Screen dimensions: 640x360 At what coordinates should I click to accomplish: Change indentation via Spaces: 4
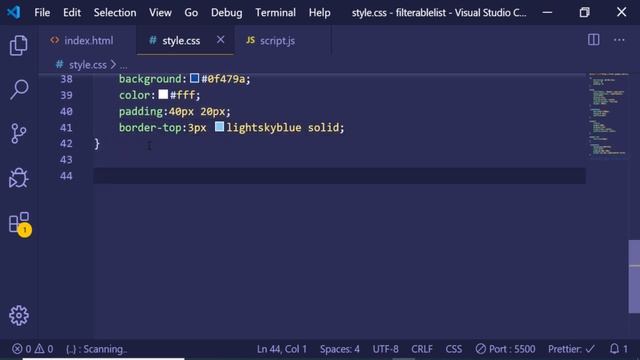[340, 349]
